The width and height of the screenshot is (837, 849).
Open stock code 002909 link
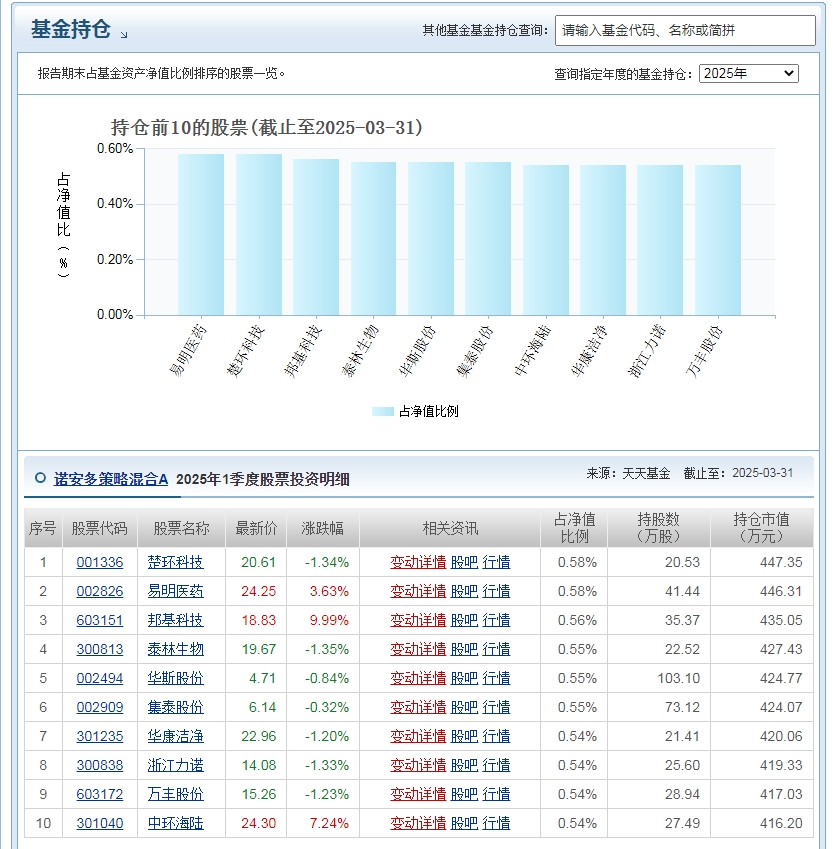[x=100, y=707]
